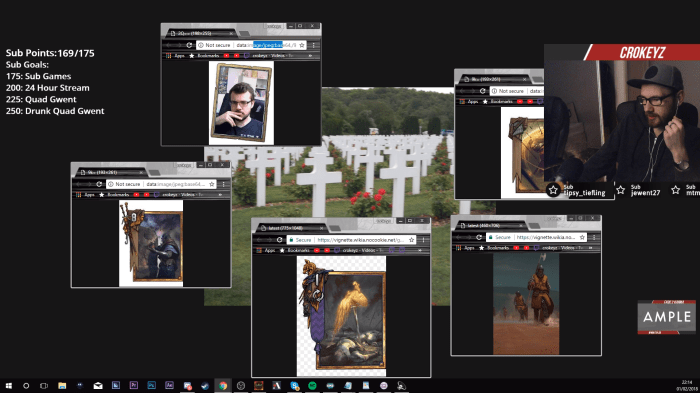Screen dimensions: 700x393
Task: Open File Explorer from taskbar
Action: (x=62, y=385)
